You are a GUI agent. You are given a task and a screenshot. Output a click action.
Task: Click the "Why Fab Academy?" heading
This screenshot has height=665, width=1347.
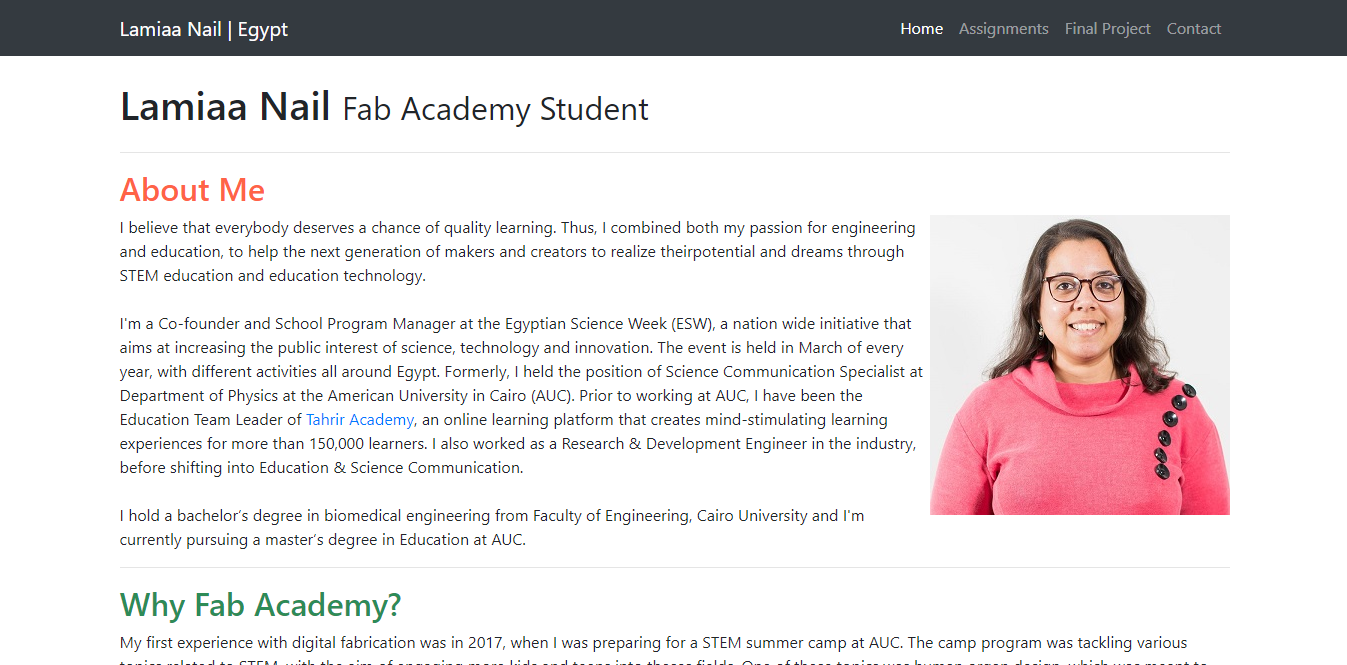click(x=260, y=605)
